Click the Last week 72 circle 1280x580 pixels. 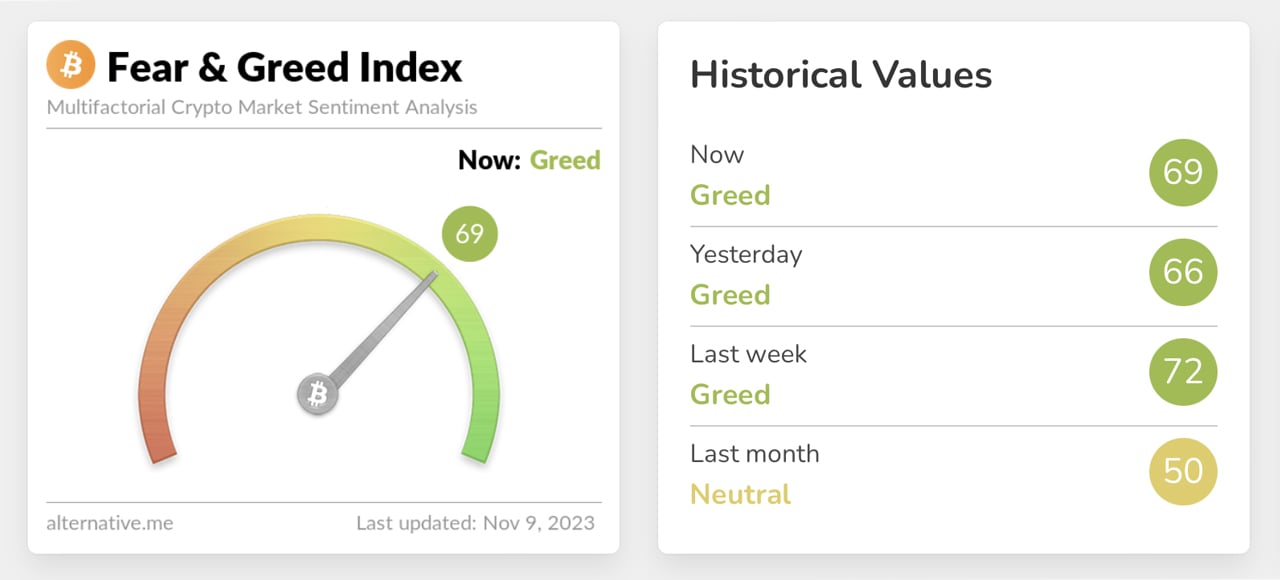point(1183,372)
